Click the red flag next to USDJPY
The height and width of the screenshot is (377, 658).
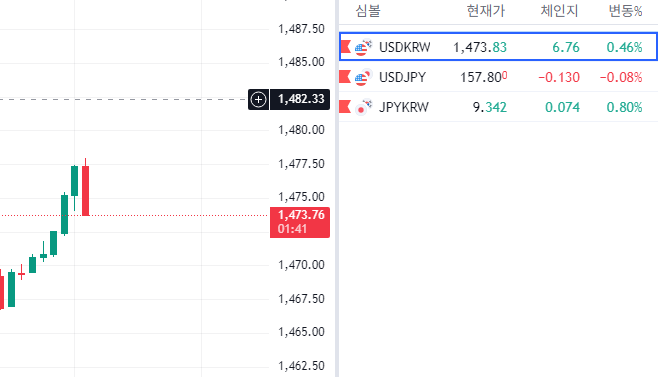click(x=345, y=77)
